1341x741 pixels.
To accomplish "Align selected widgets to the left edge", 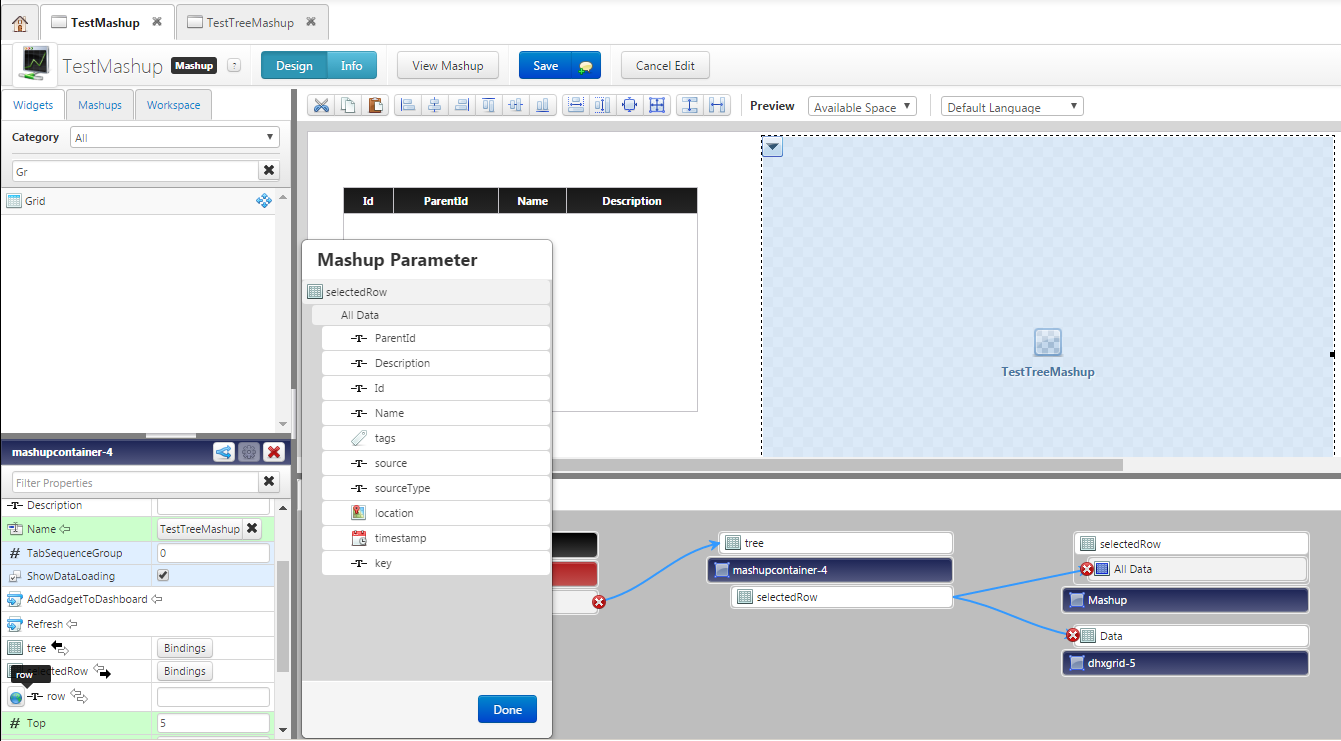I will [407, 105].
